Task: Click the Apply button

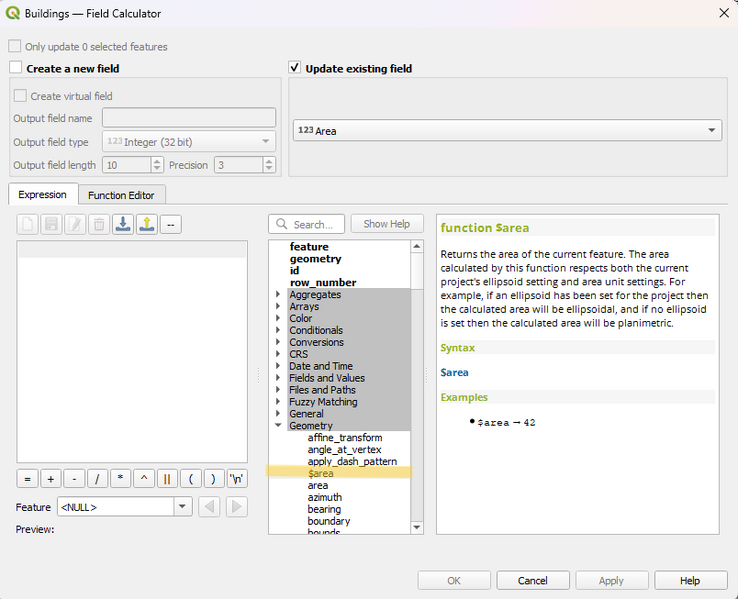Action: point(611,580)
